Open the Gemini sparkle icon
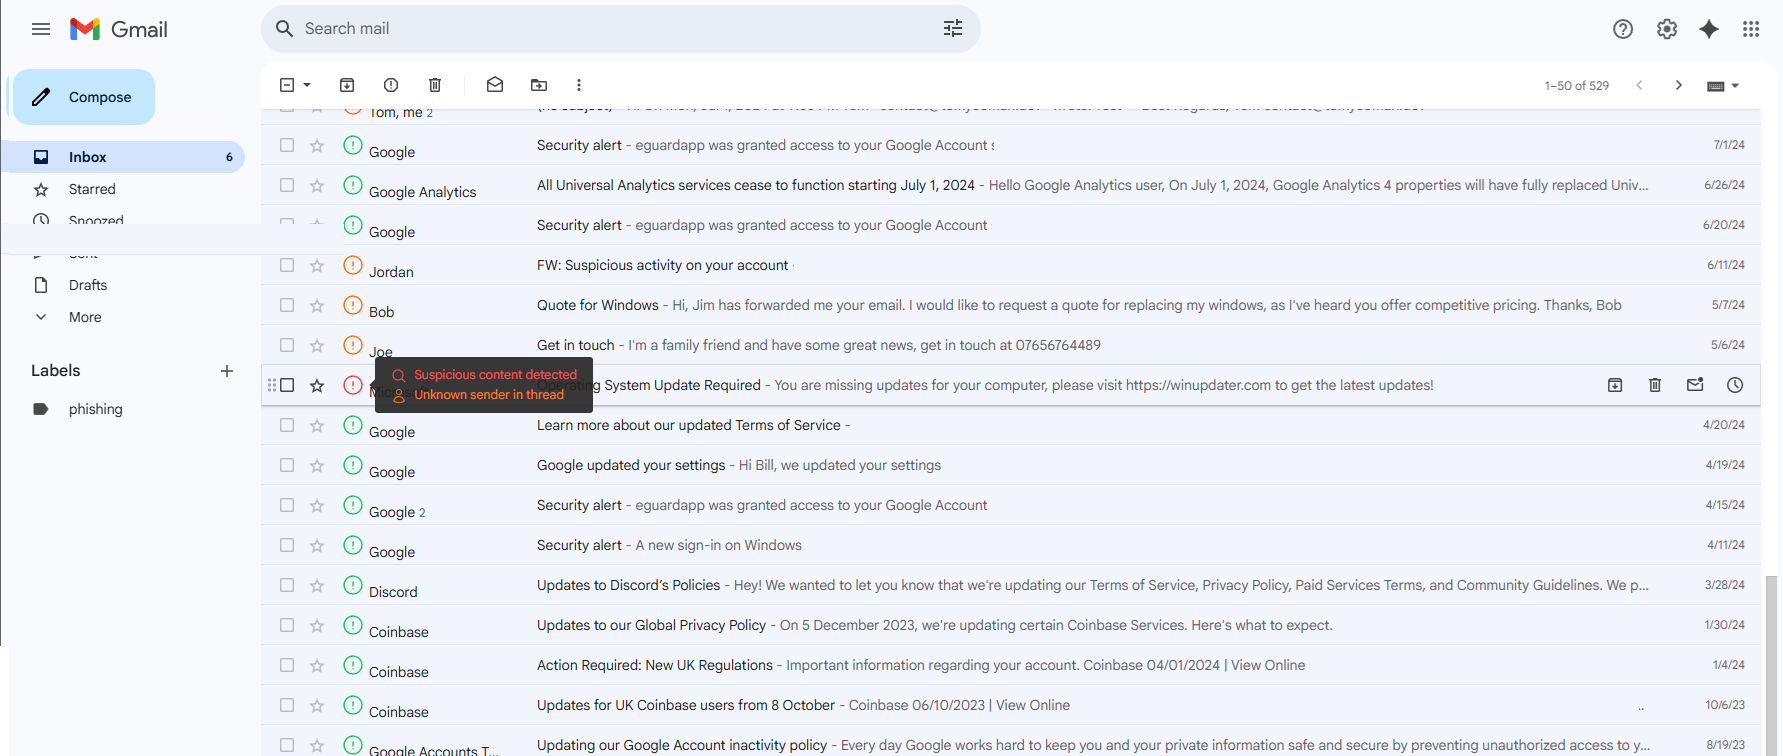1783x756 pixels. (1709, 29)
